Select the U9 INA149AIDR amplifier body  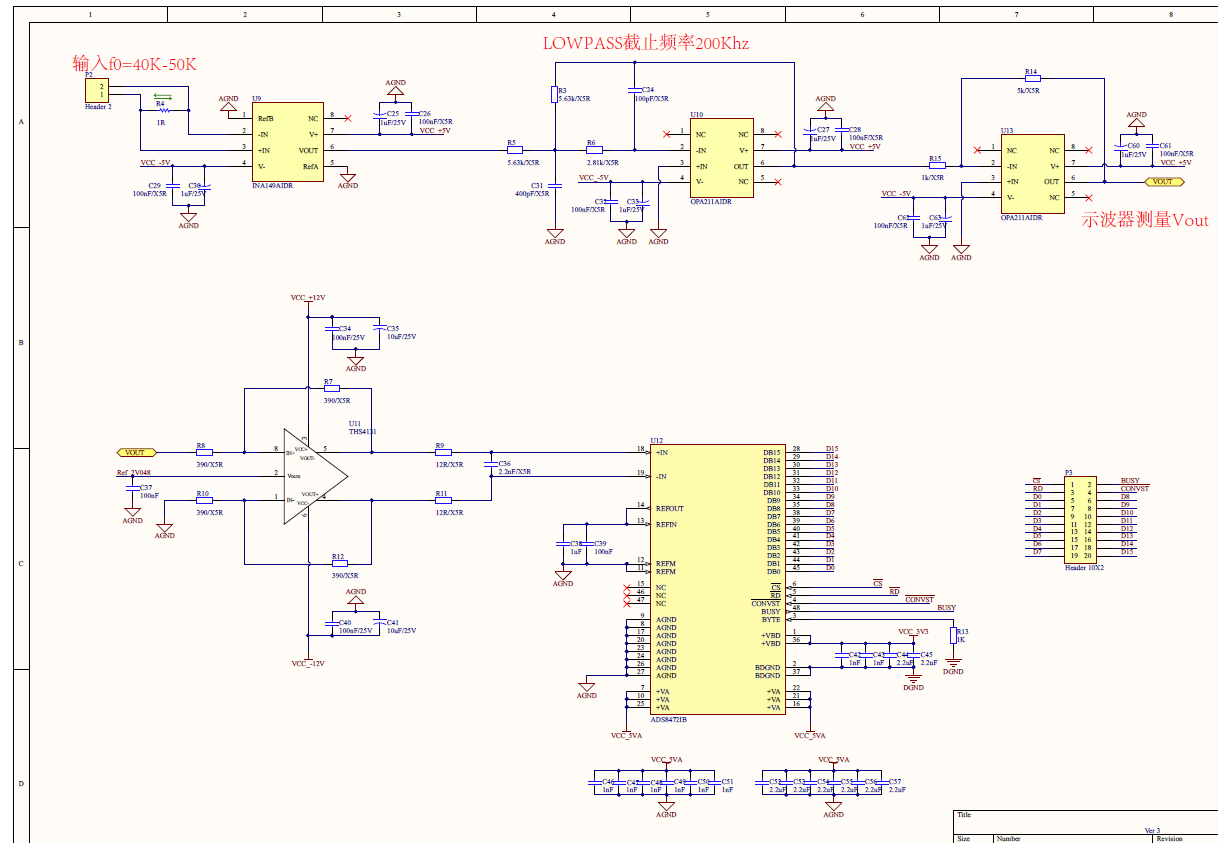pyautogui.click(x=286, y=141)
